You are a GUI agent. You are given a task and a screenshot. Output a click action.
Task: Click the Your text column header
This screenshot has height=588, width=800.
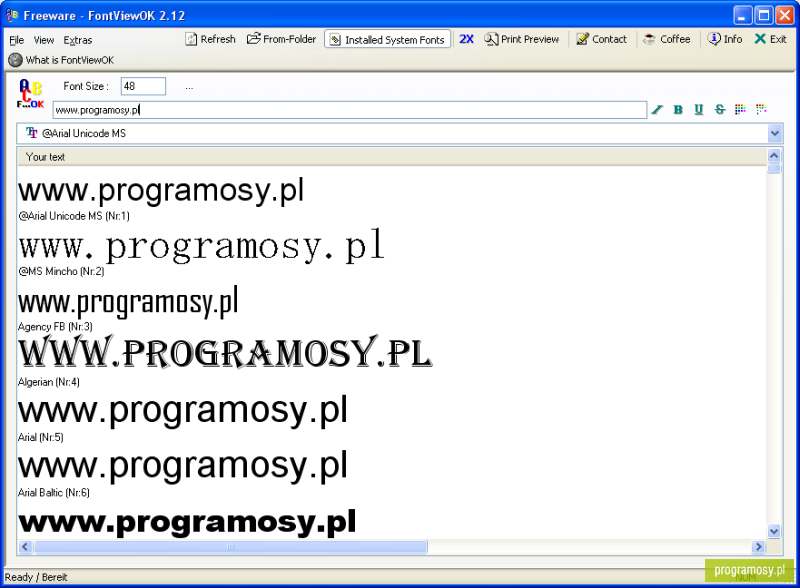tap(392, 157)
